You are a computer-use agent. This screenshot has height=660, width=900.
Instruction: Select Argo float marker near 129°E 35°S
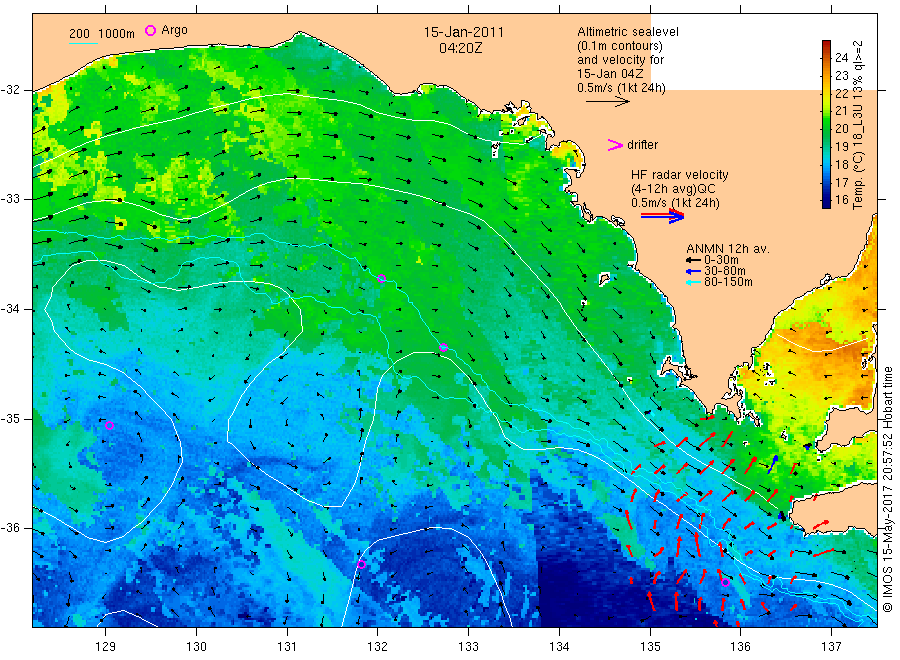110,425
